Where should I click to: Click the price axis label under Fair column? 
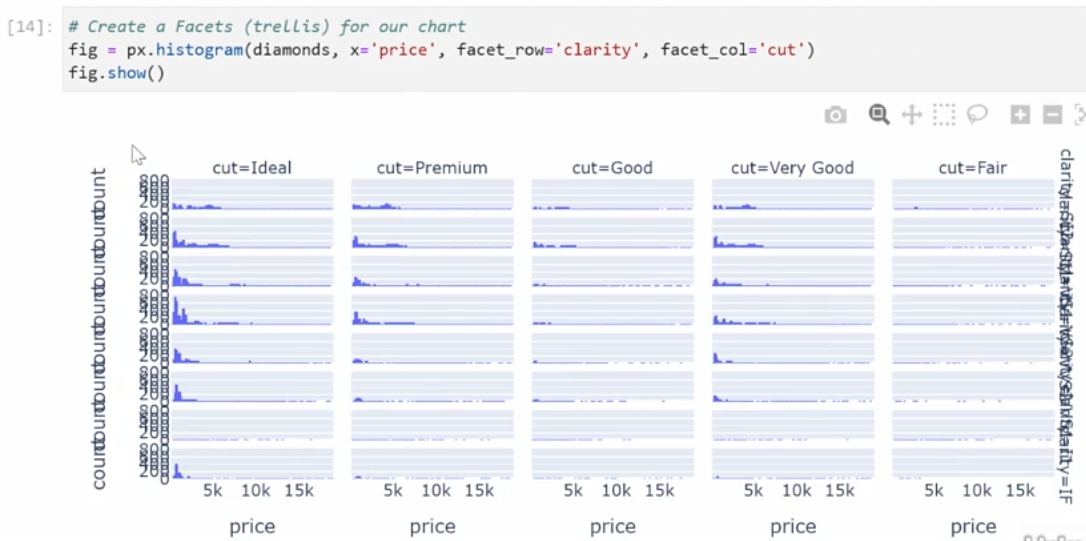pos(972,526)
